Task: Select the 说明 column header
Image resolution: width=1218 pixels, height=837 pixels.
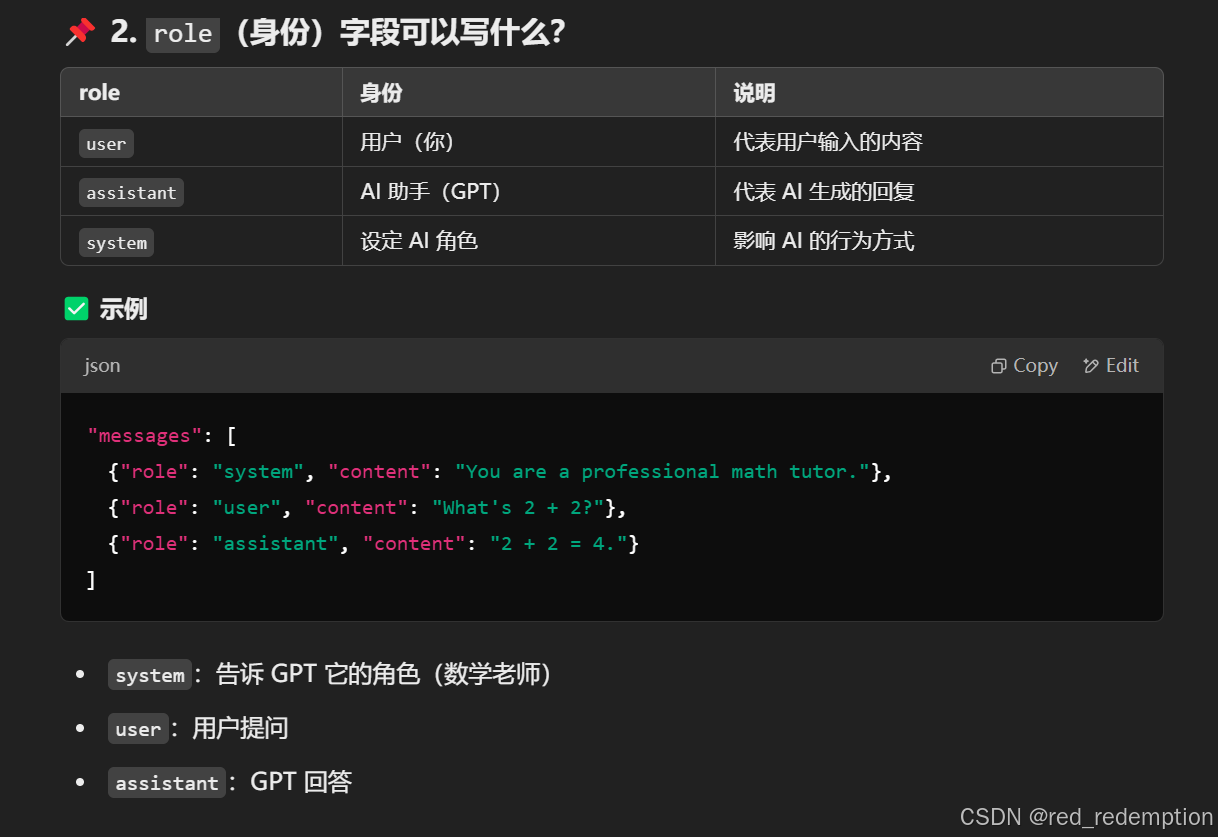Action: [754, 93]
